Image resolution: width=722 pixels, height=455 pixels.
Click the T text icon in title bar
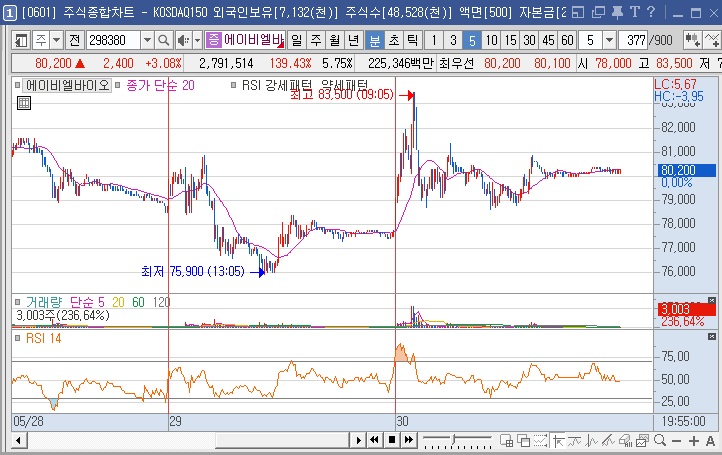pos(635,12)
